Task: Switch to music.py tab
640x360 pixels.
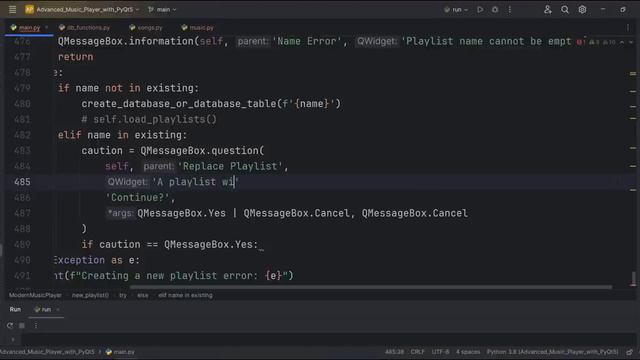Action: [x=198, y=28]
